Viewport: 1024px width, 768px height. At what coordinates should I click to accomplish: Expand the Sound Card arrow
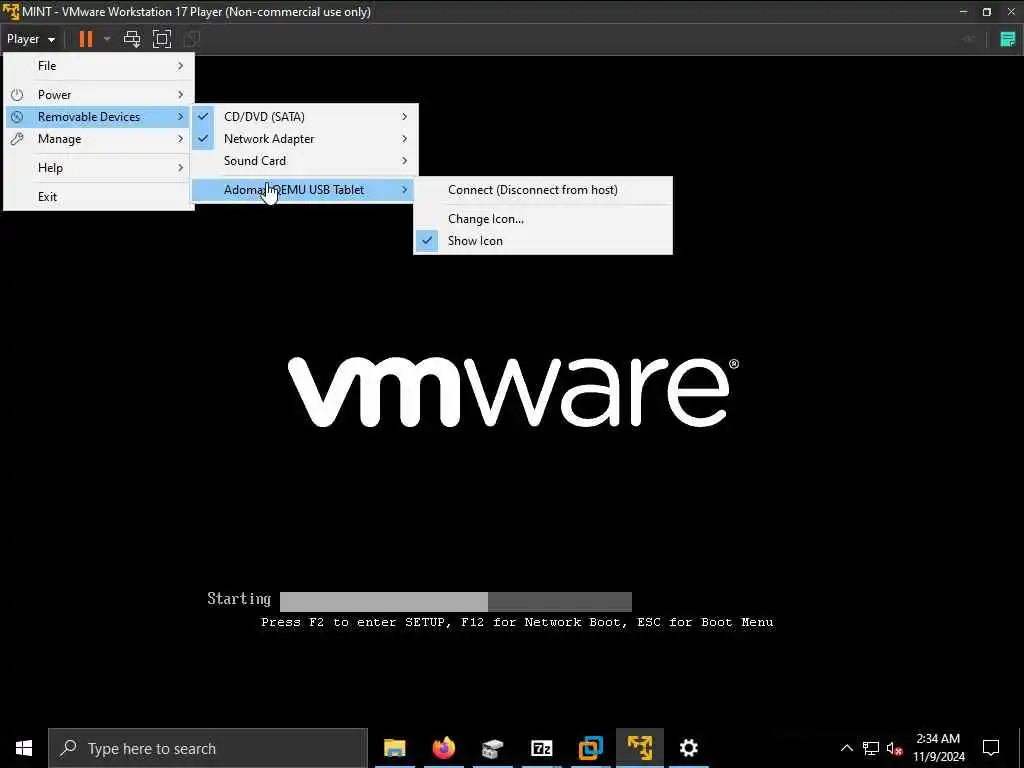(404, 161)
